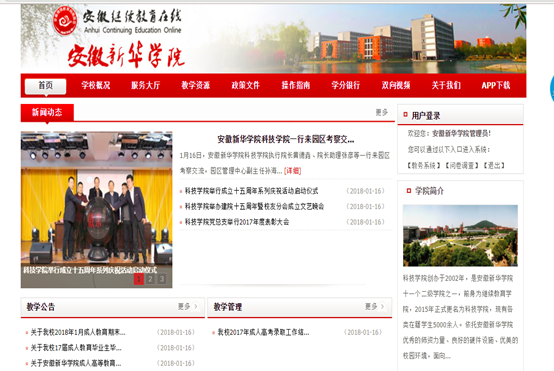The width and height of the screenshot is (554, 371).
Task: Click 更多 arrow in 教学管理 panel
Action: [x=375, y=307]
